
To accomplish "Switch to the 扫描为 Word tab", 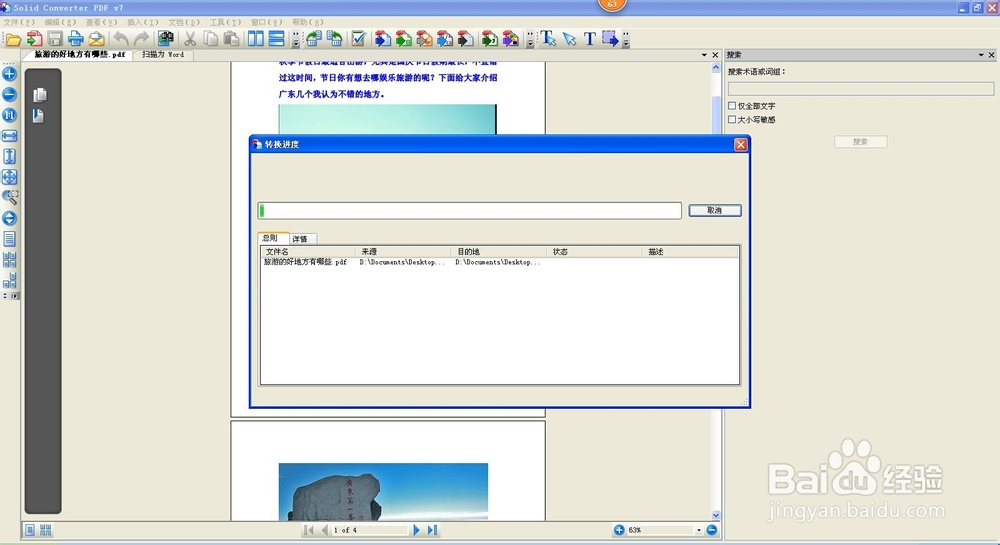I will (x=163, y=55).
